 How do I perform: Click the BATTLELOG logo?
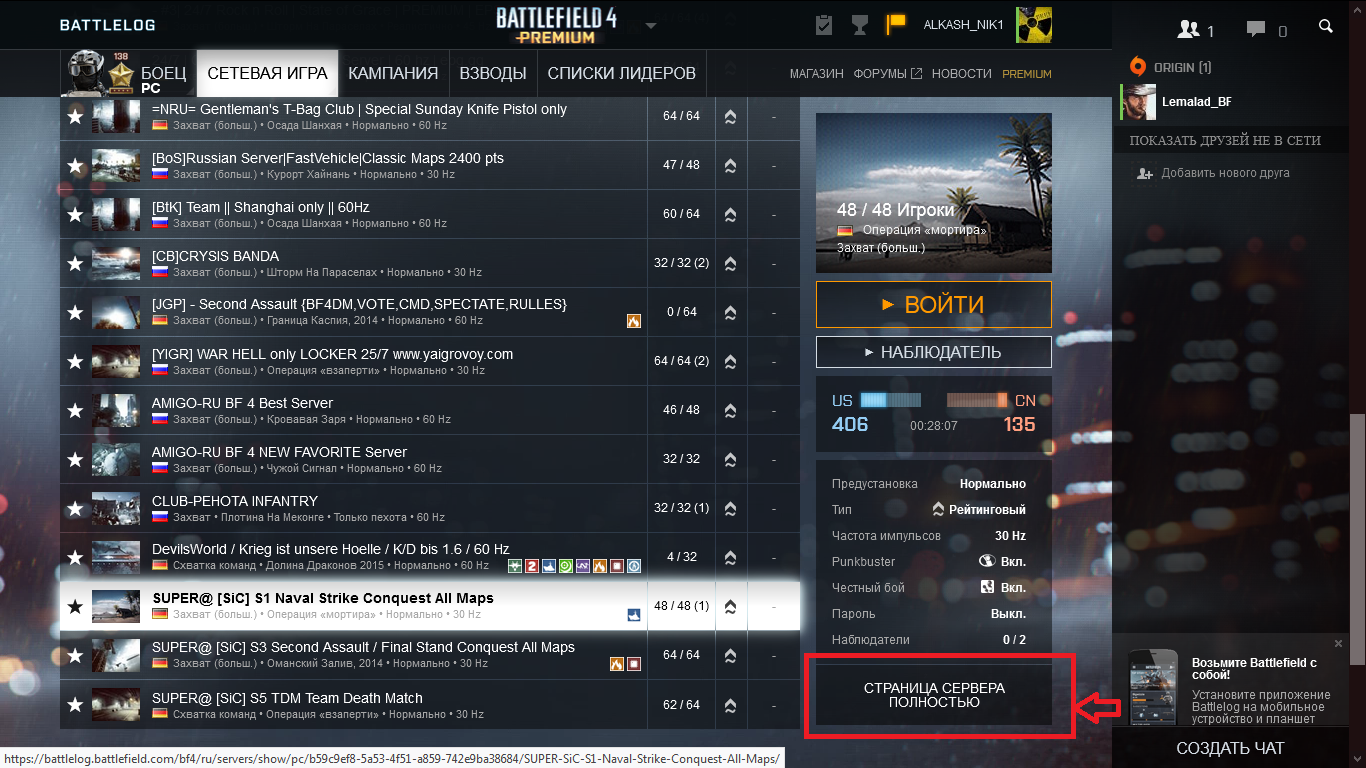pos(107,25)
